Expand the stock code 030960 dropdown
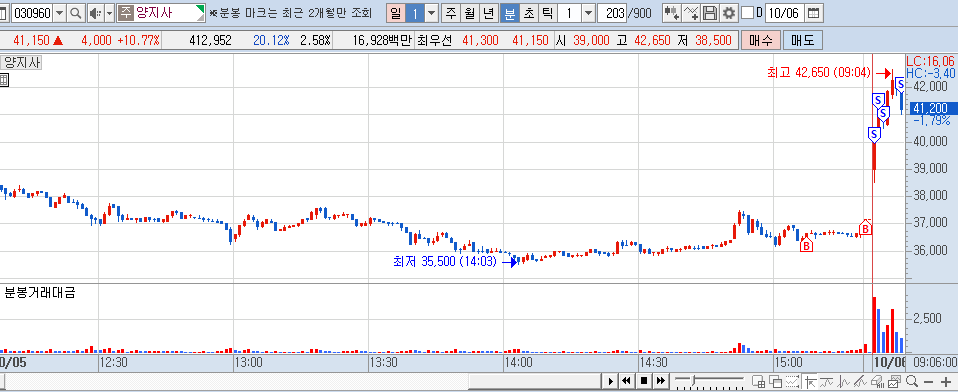This screenshot has height=392, width=958. pyautogui.click(x=60, y=12)
